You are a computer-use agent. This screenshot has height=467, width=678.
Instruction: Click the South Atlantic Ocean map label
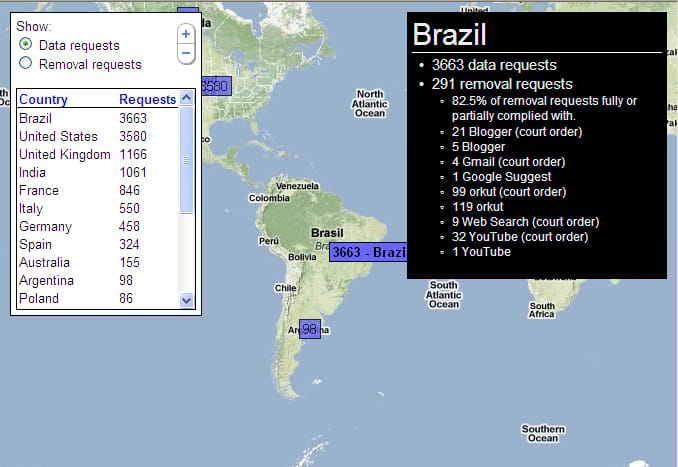coord(444,294)
